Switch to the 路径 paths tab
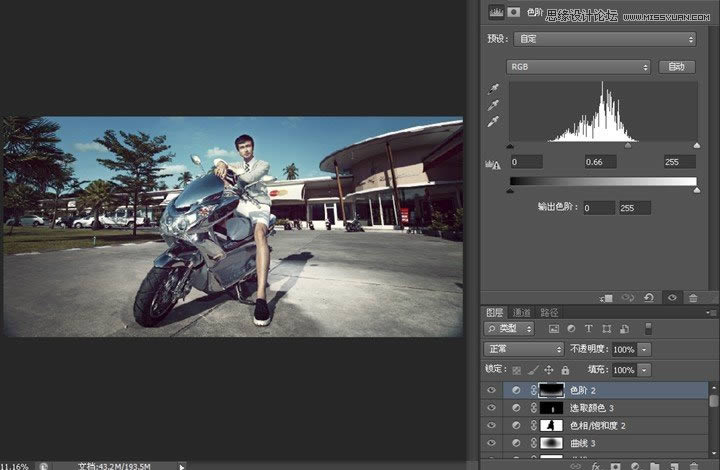 tap(547, 312)
